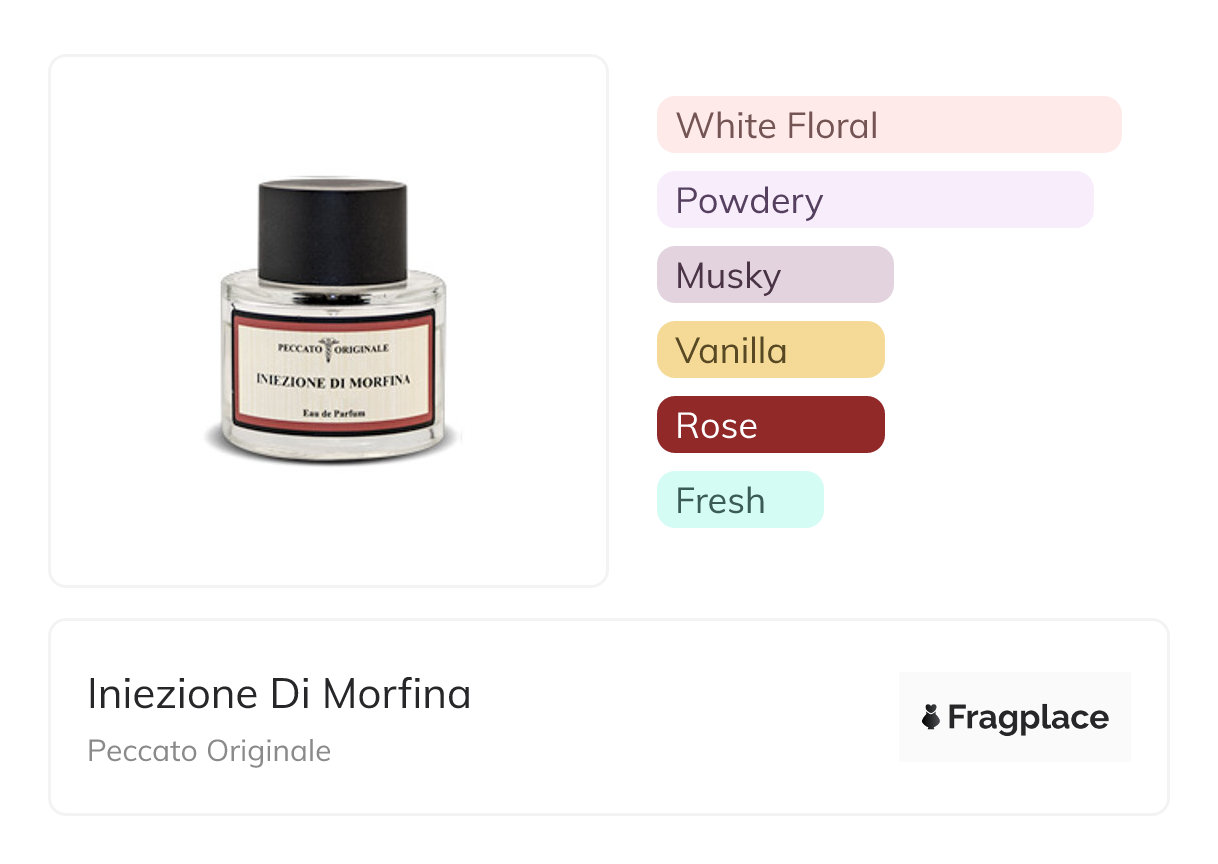Select the Powdery accord bar

click(x=875, y=200)
